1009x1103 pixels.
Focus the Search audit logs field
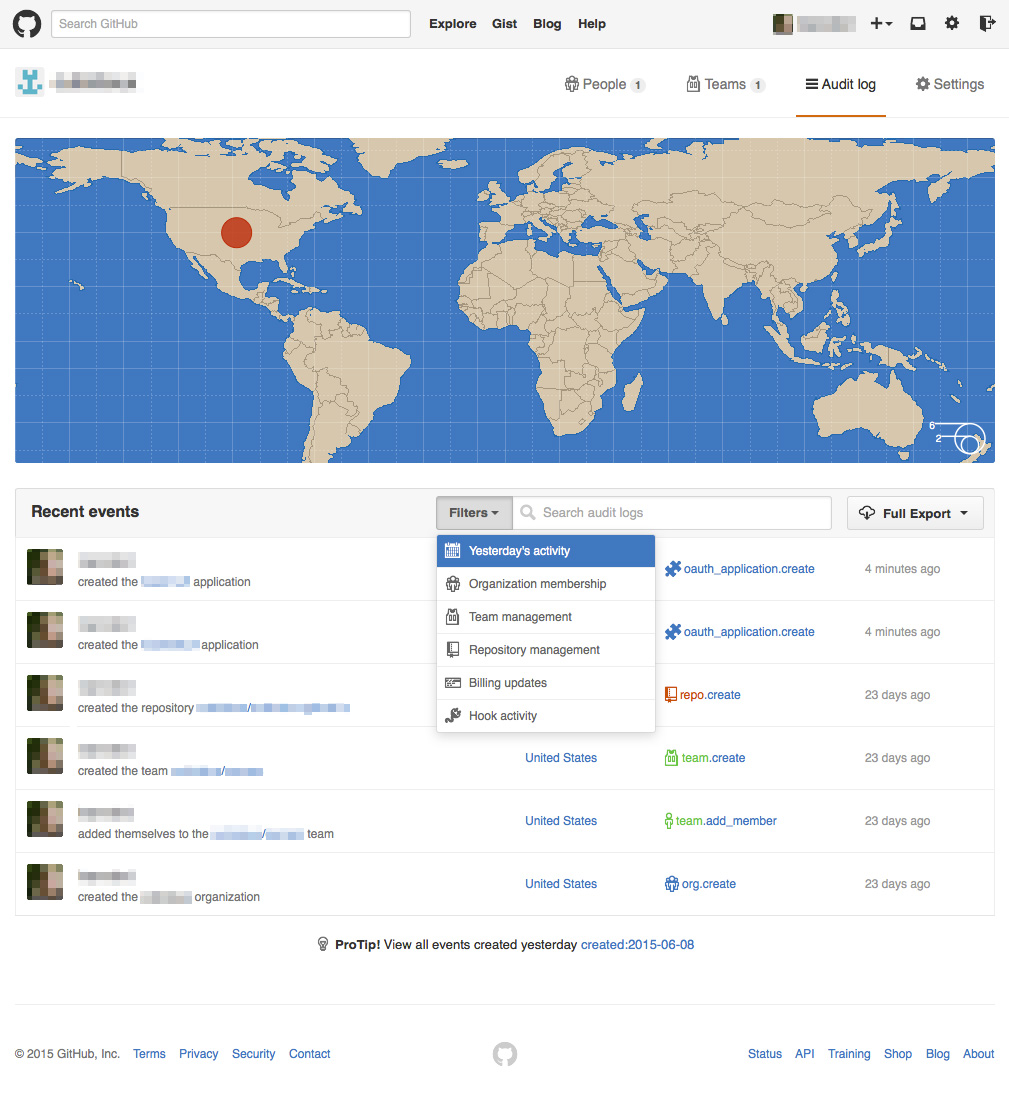coord(680,513)
